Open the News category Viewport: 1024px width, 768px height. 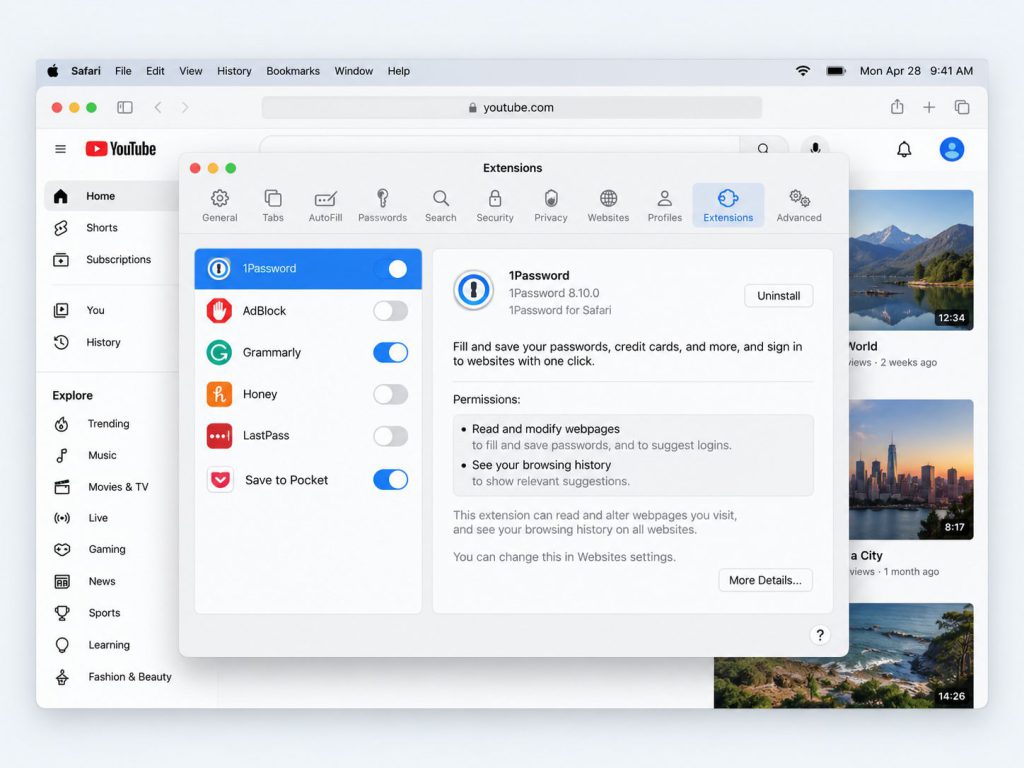(x=102, y=581)
